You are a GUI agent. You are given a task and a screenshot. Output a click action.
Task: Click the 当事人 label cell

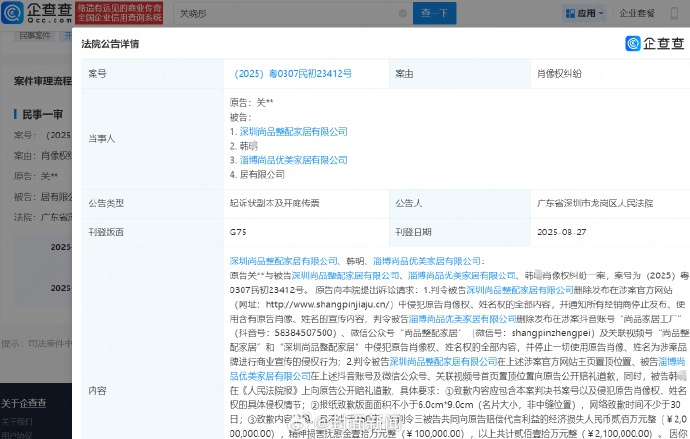152,139
